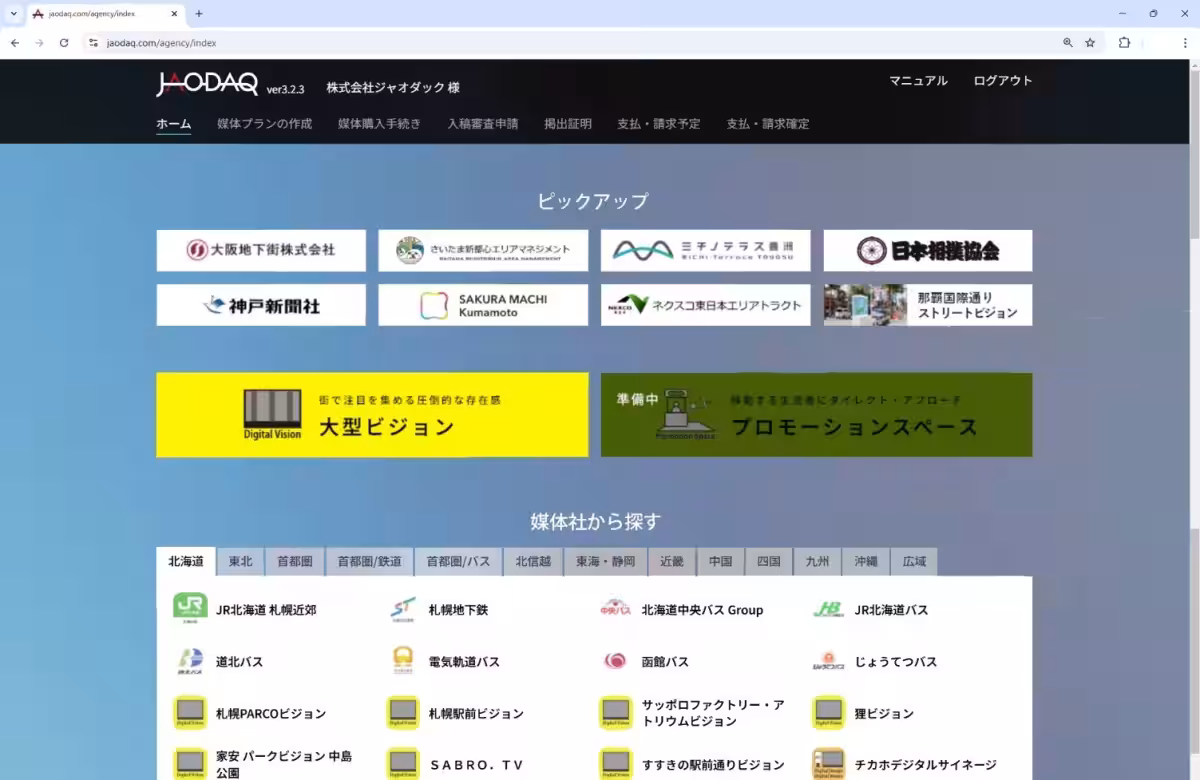The height and width of the screenshot is (780, 1200).
Task: Click the 函館バス circular logo icon
Action: point(616,660)
